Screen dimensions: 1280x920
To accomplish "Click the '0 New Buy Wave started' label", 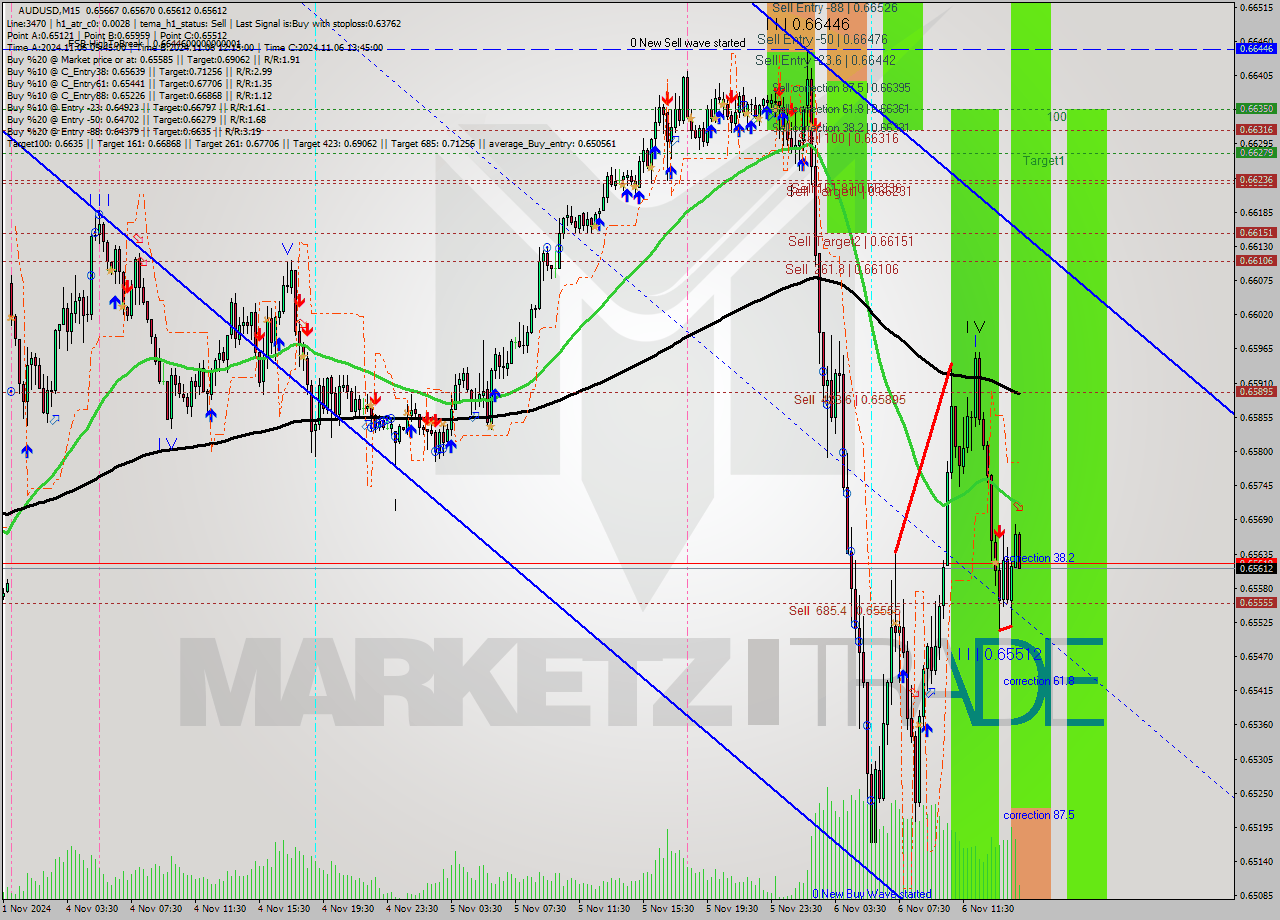I will coord(871,894).
